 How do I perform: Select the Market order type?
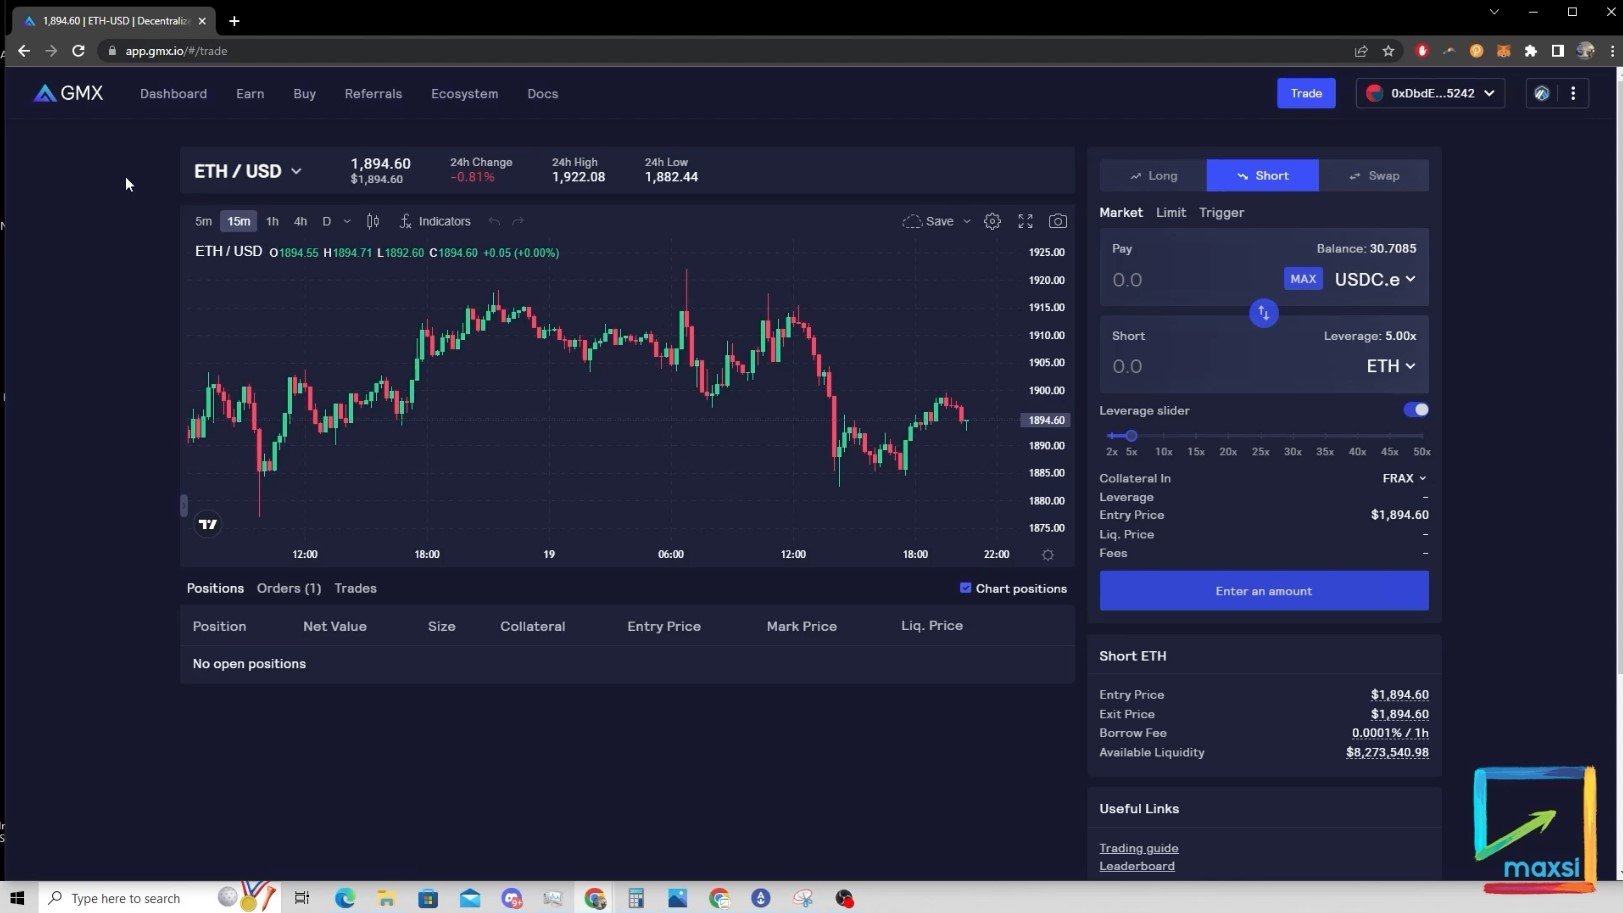click(x=1120, y=212)
